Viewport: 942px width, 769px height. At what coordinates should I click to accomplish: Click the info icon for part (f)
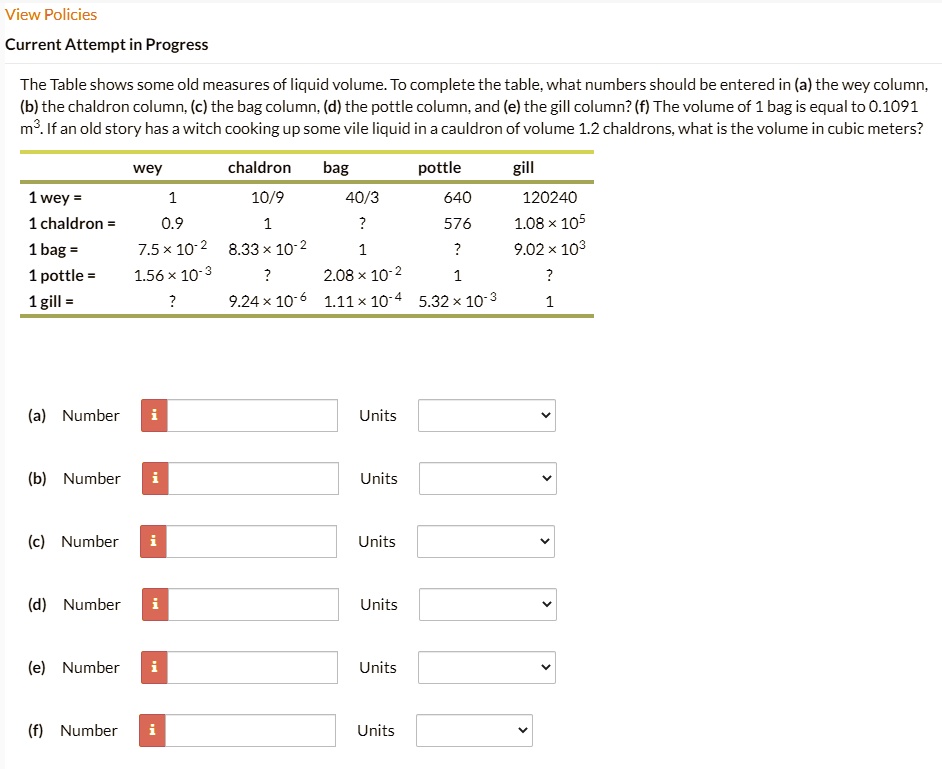[154, 730]
